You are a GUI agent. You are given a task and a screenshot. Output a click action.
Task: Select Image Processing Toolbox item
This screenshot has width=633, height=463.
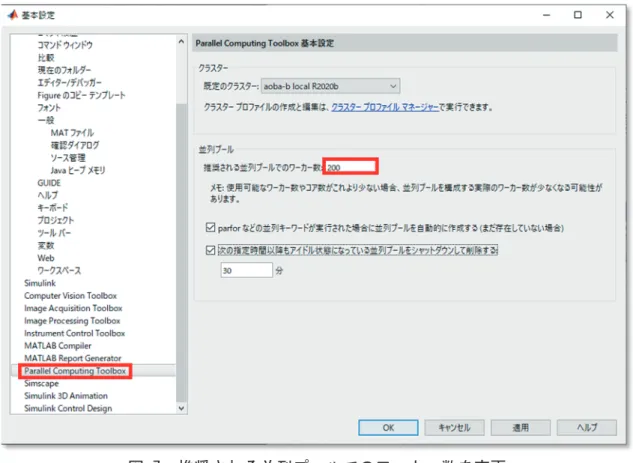[x=72, y=321]
